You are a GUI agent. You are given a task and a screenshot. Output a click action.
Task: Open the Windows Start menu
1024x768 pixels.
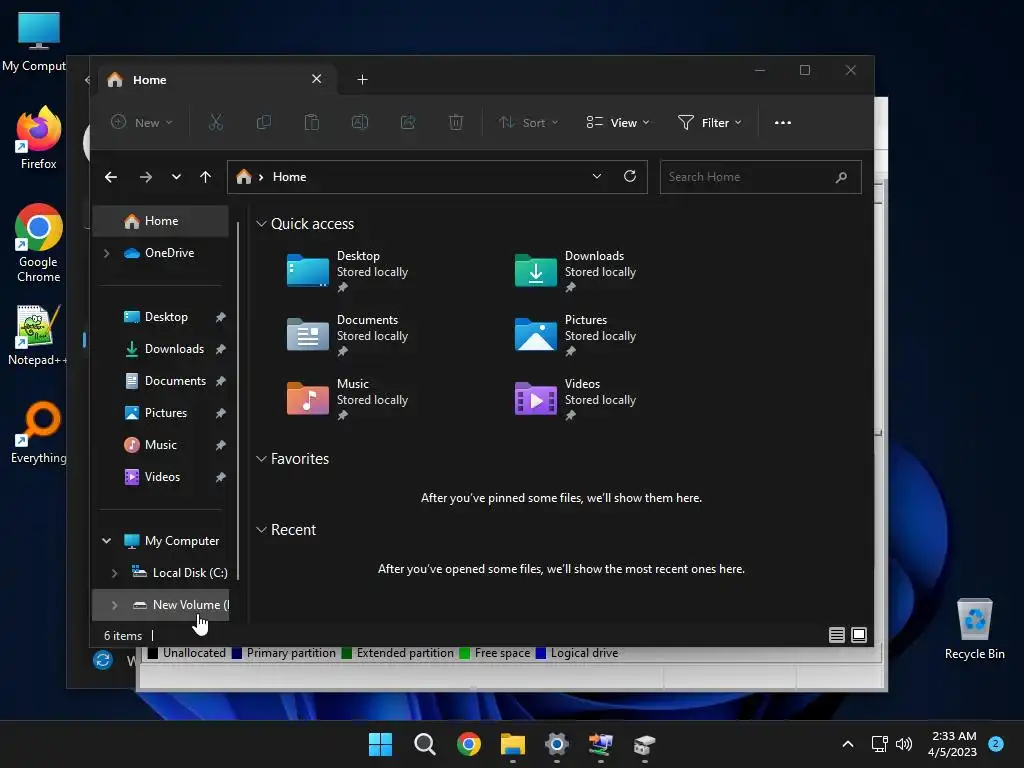[380, 744]
